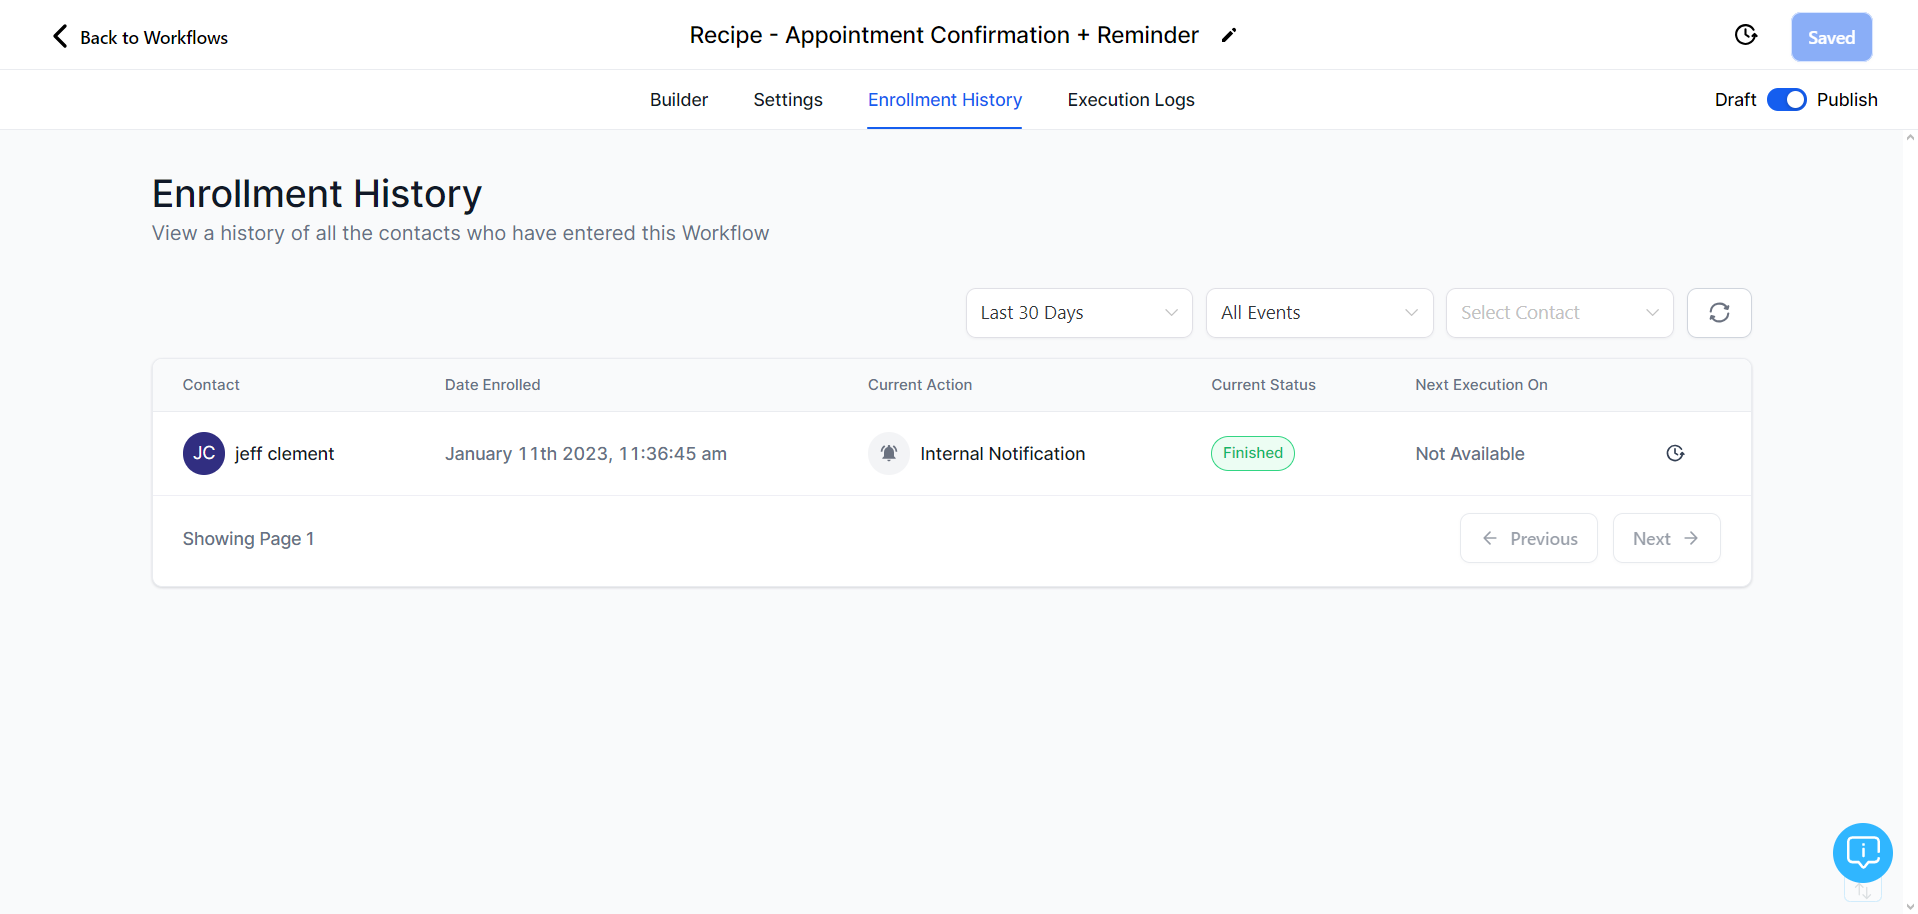This screenshot has width=1918, height=914.
Task: Open the All Events filter dropdown
Action: pyautogui.click(x=1319, y=313)
